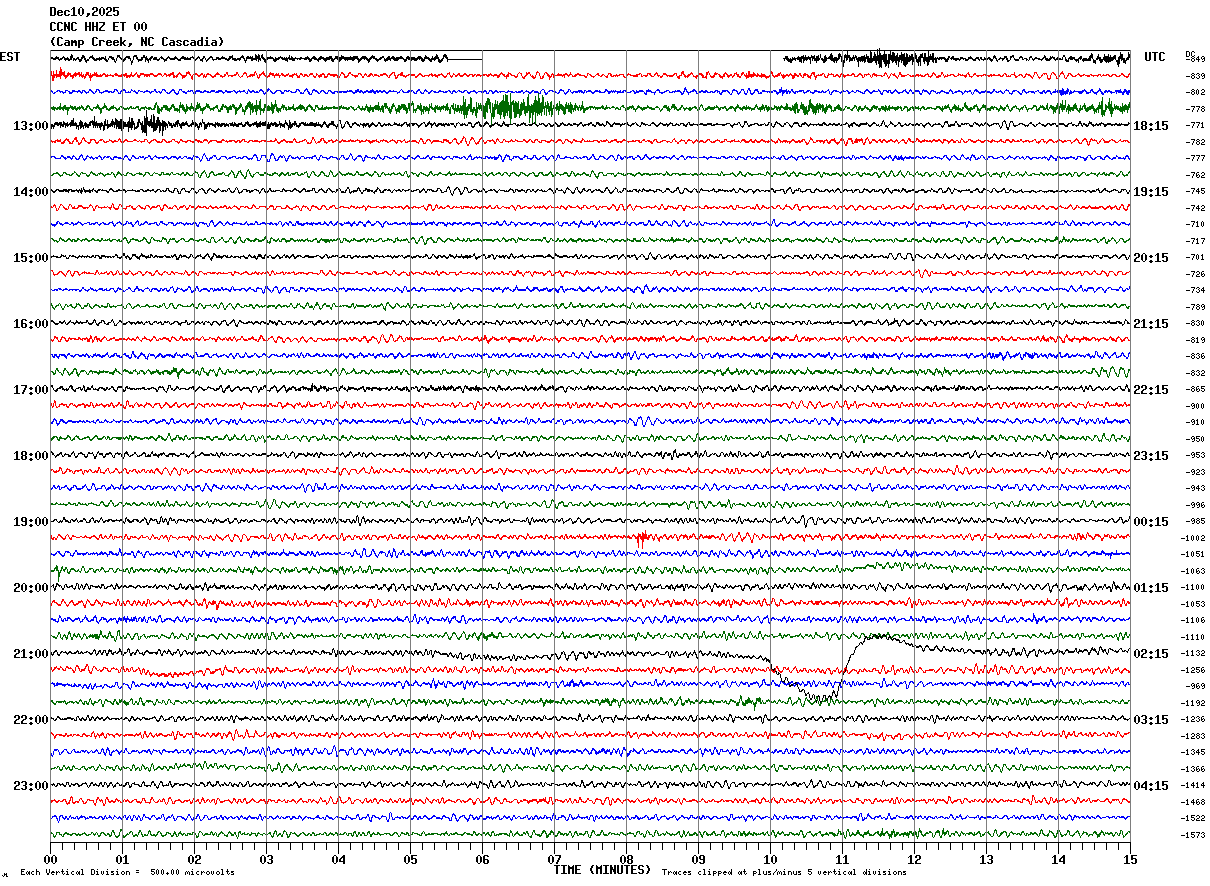The height and width of the screenshot is (886, 1210).
Task: Click the DC offset value -1063
Action: 1194,571
